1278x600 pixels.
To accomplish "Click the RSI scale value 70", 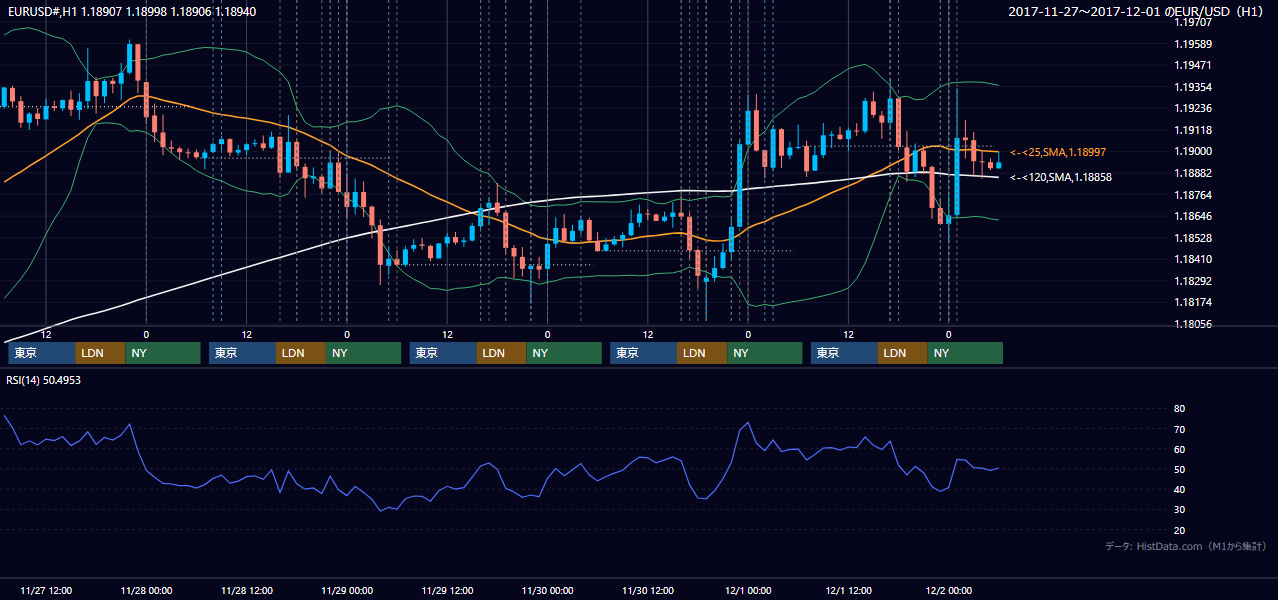I will 1179,429.
